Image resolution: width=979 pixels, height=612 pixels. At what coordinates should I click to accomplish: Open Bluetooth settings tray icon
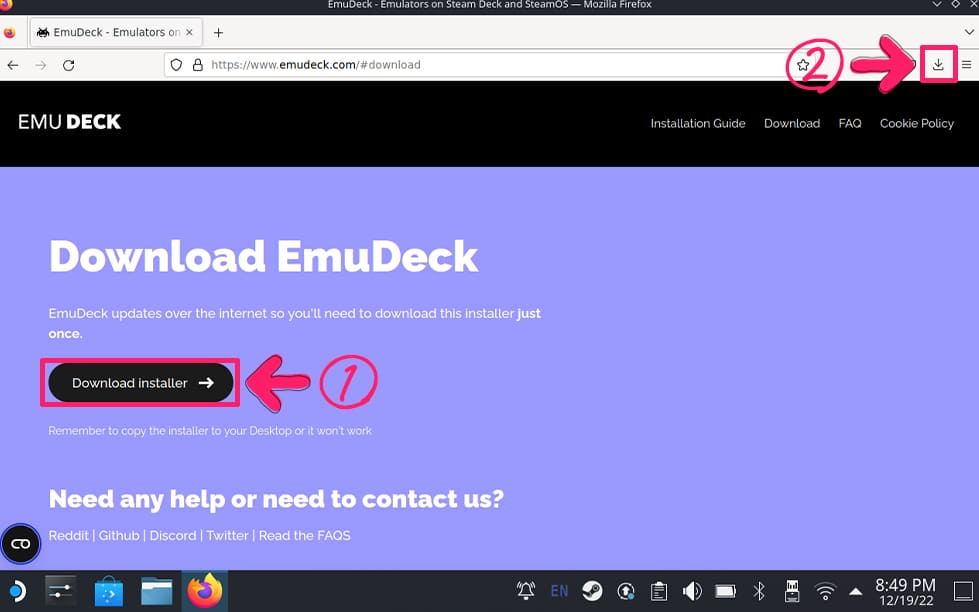click(x=759, y=591)
